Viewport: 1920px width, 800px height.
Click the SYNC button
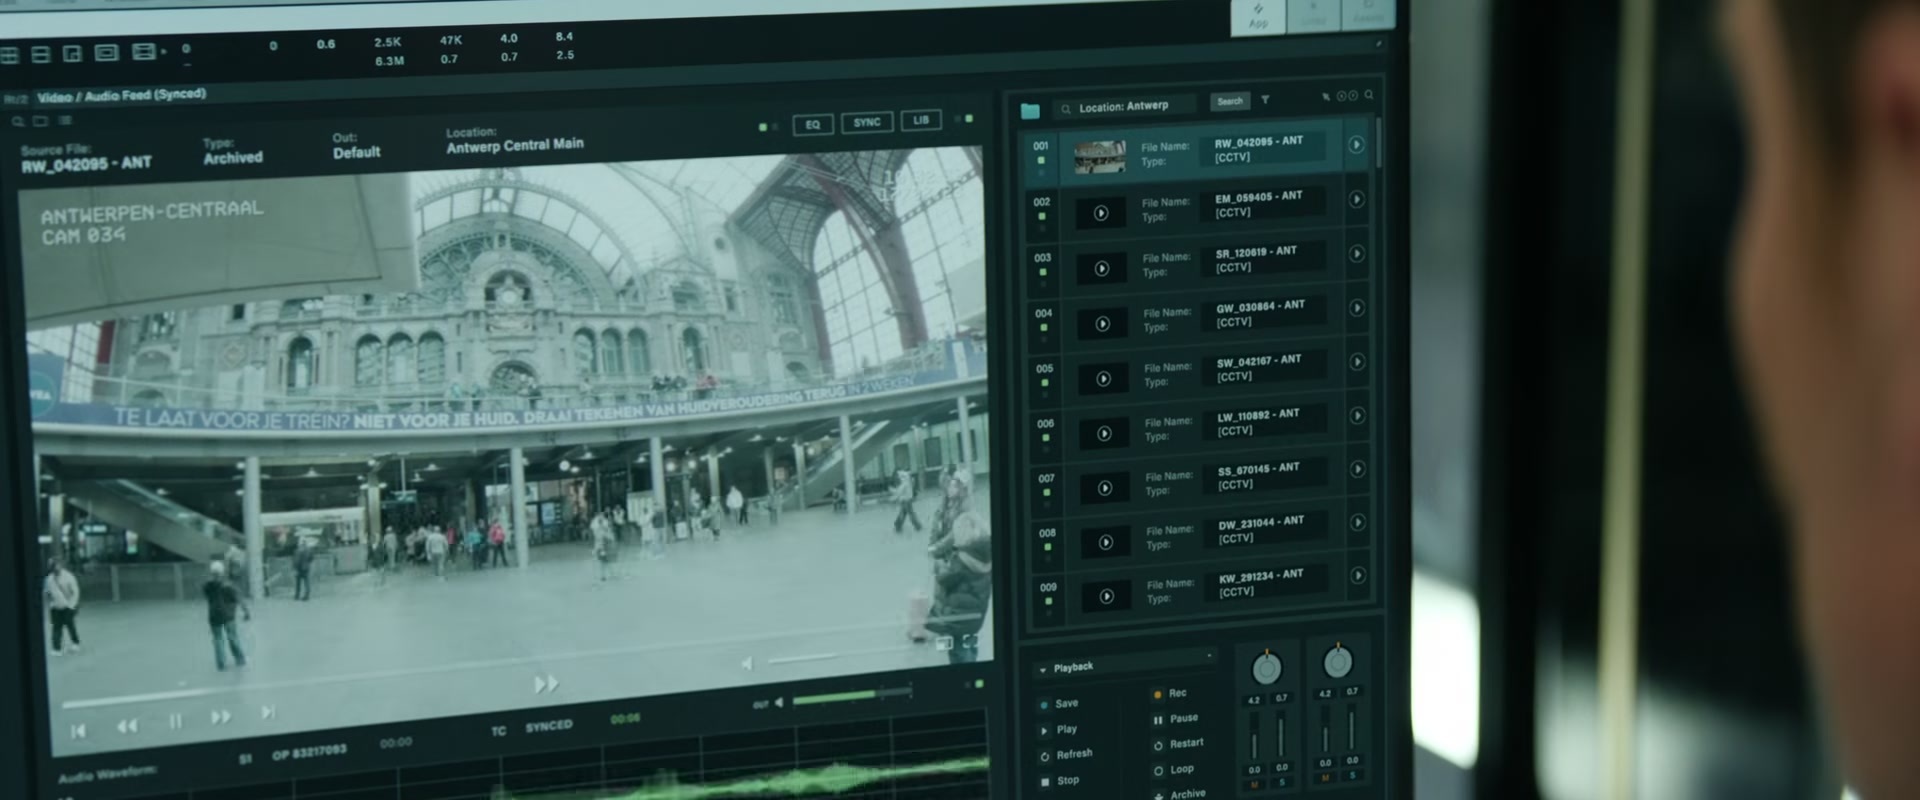pos(867,122)
